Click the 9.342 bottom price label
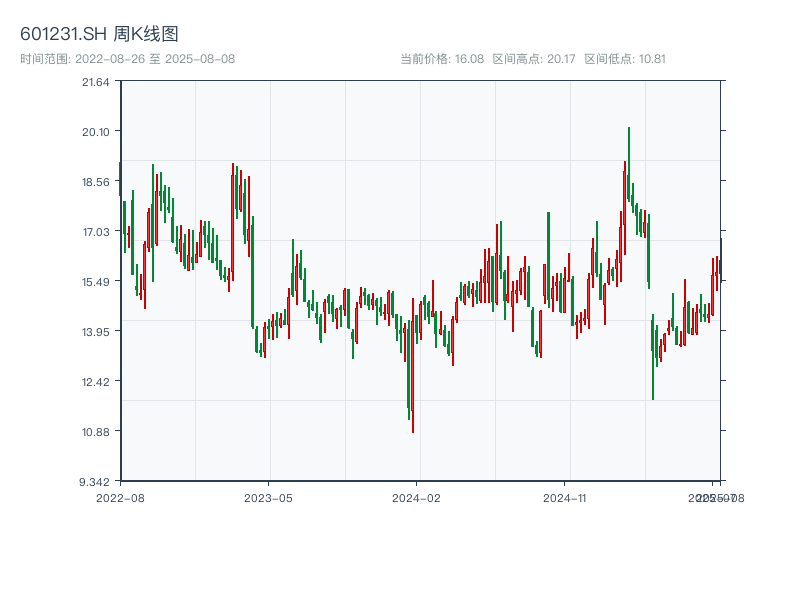 pyautogui.click(x=96, y=482)
